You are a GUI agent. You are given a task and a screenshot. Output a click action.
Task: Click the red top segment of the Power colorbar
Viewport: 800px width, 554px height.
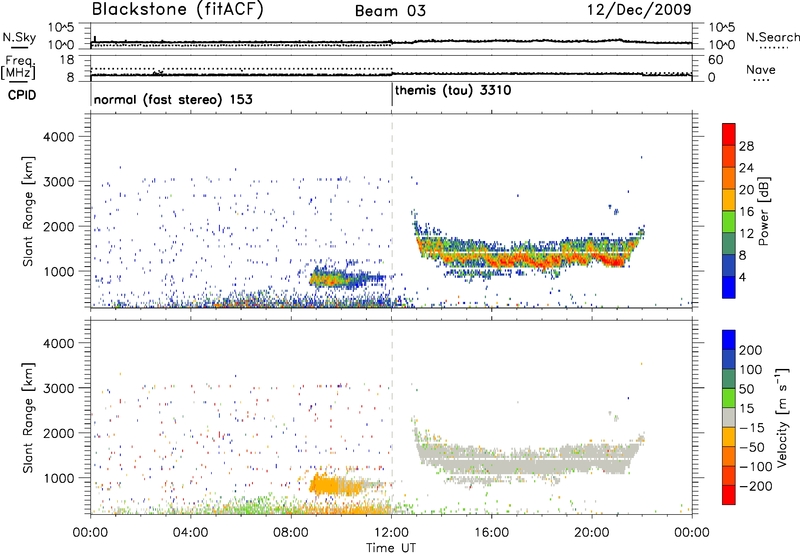click(x=729, y=134)
